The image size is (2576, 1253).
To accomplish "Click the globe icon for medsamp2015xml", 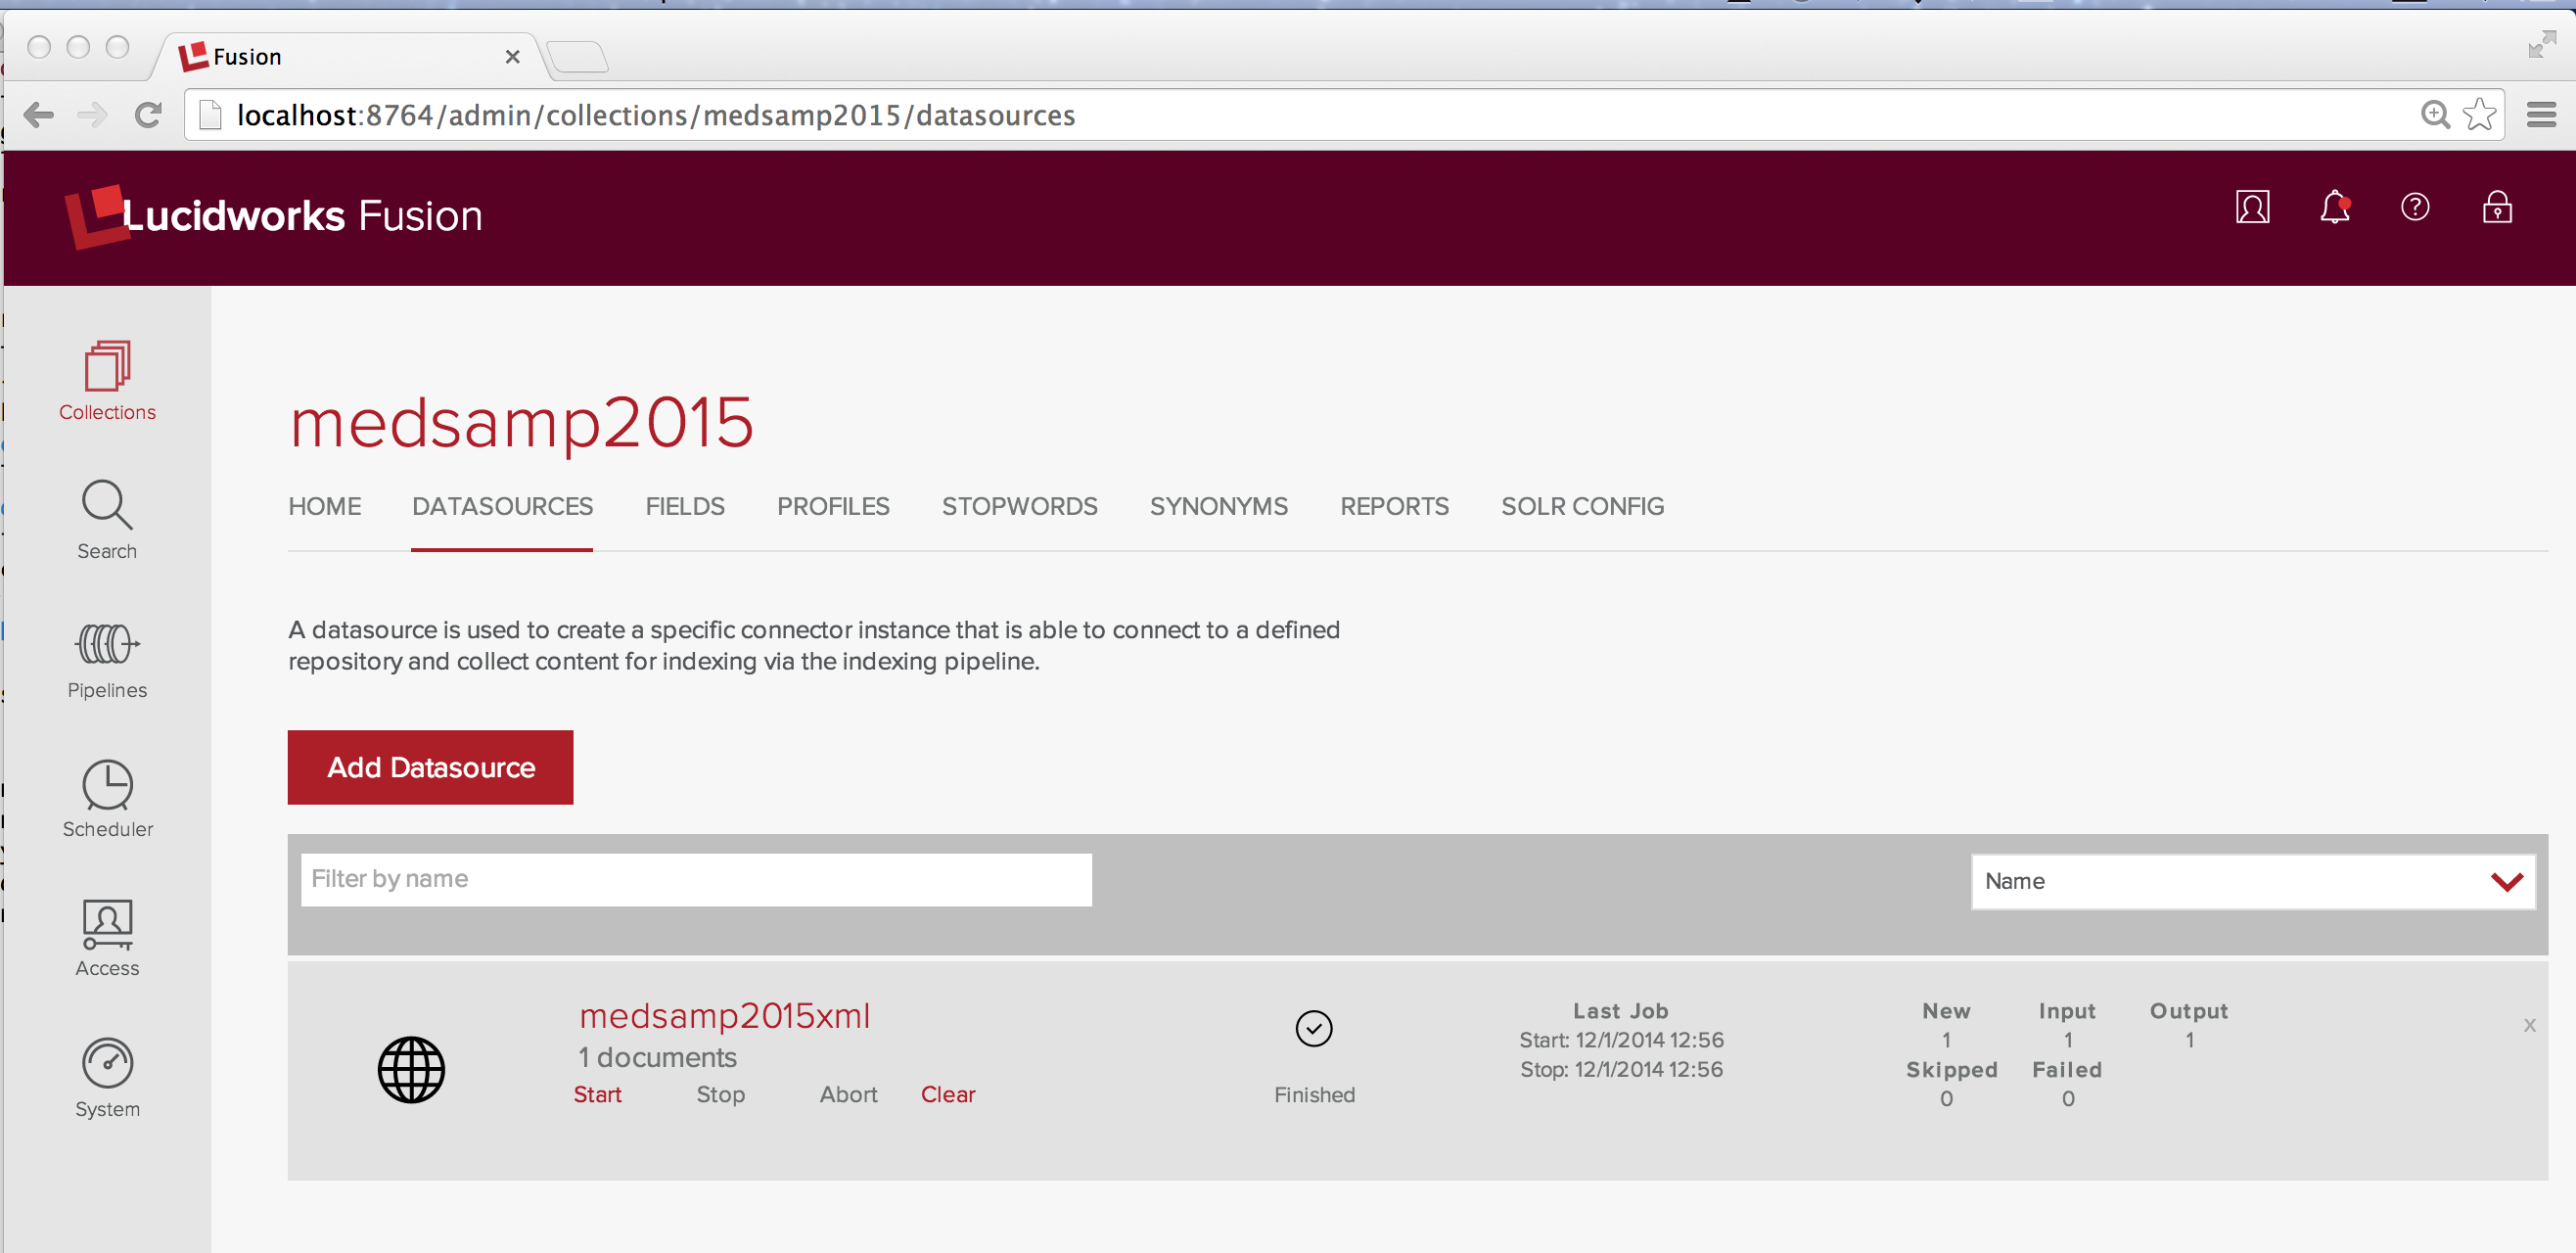I will tap(411, 1070).
